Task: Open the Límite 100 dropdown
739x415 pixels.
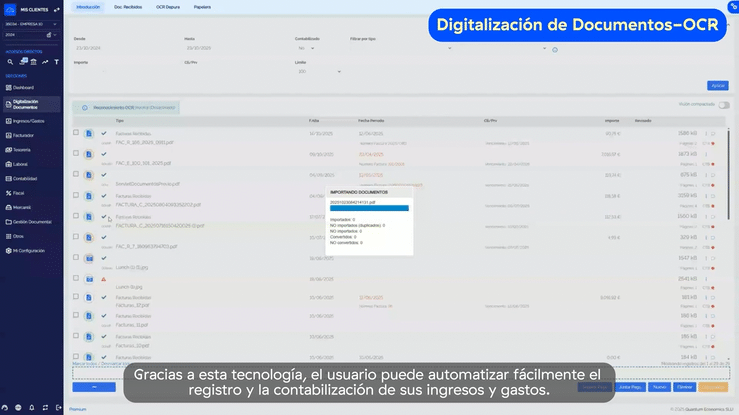Action: (x=319, y=72)
